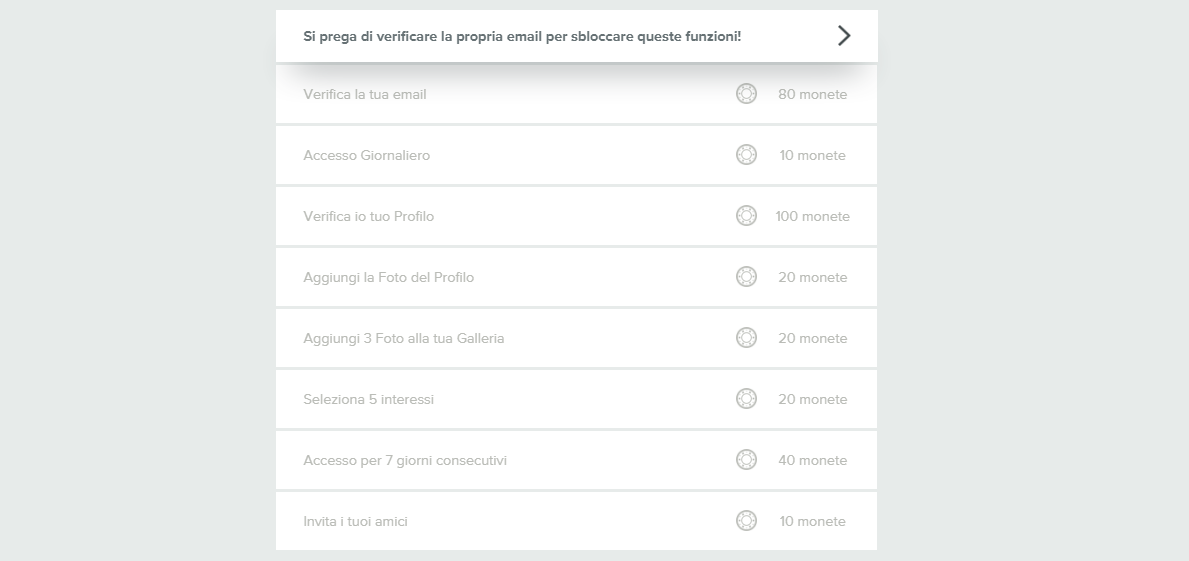Click coin icon for Aggiungi la Foto del Profilo
Screen dimensions: 1189x561
[746, 277]
